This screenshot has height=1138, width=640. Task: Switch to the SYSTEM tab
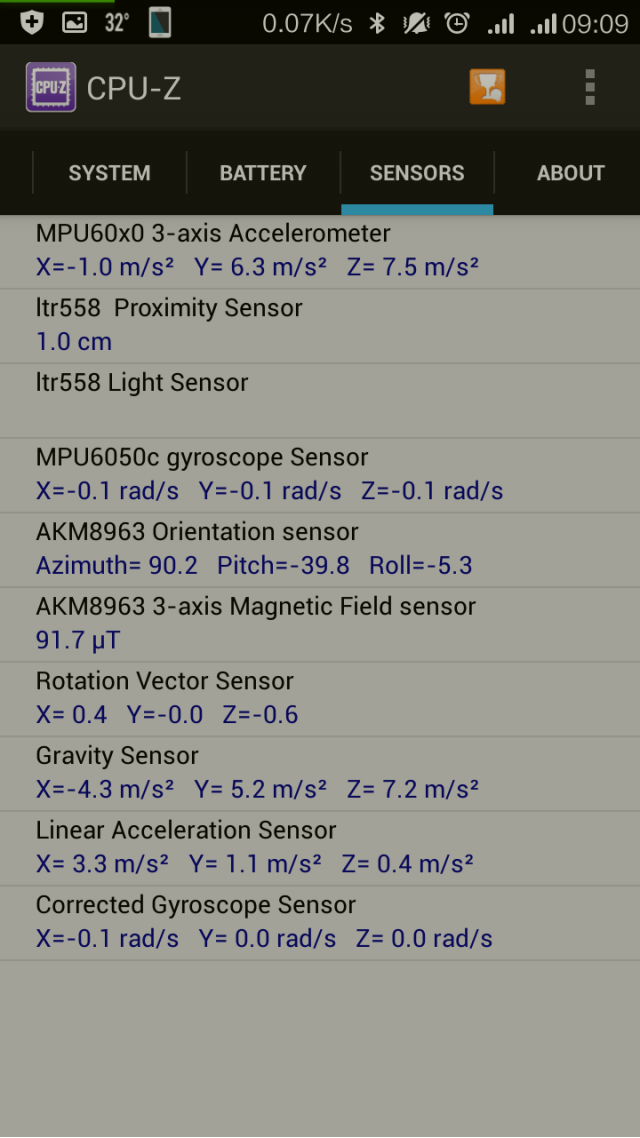pyautogui.click(x=110, y=173)
